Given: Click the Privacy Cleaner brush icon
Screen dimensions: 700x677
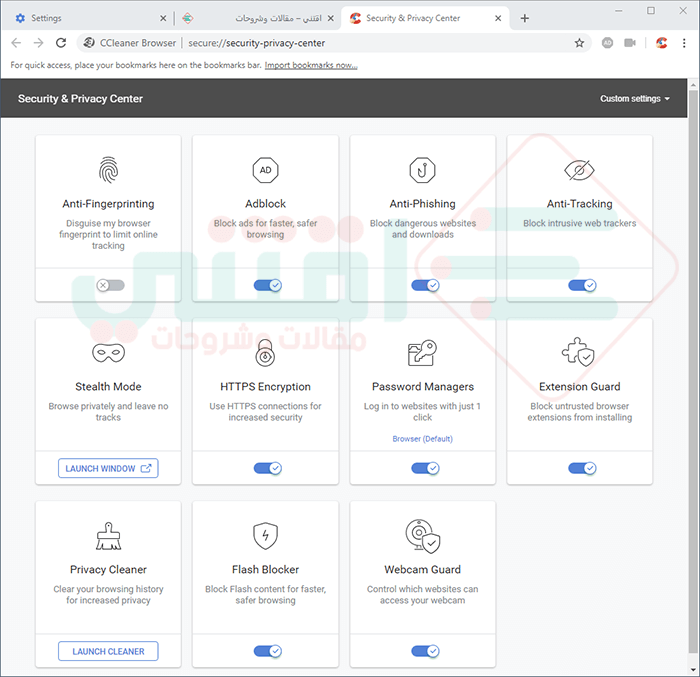Looking at the screenshot, I should [x=108, y=536].
